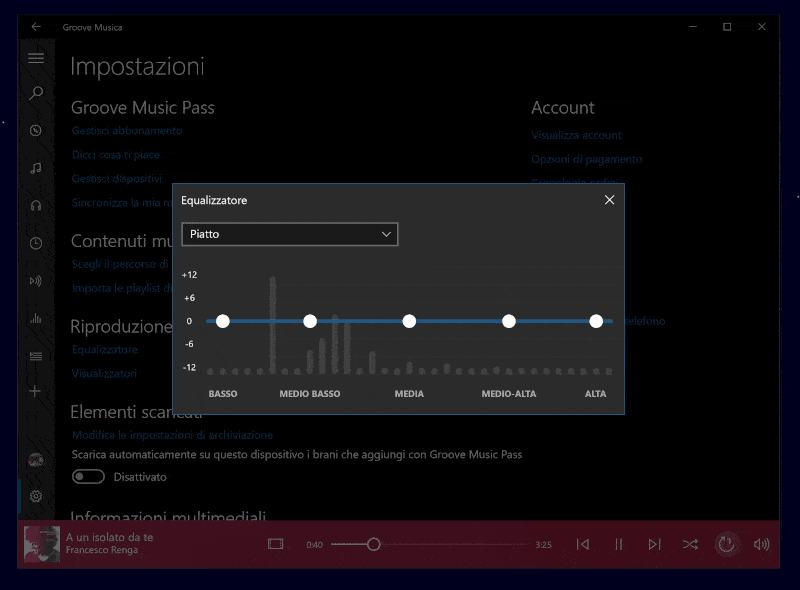Open search via the magnifier icon

point(36,93)
